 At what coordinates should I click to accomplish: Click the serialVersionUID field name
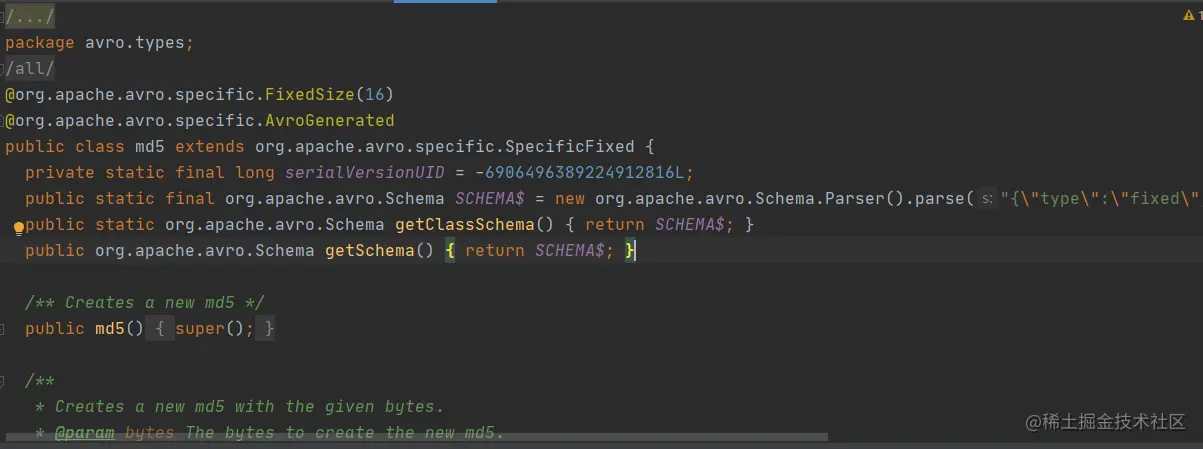[x=365, y=173]
